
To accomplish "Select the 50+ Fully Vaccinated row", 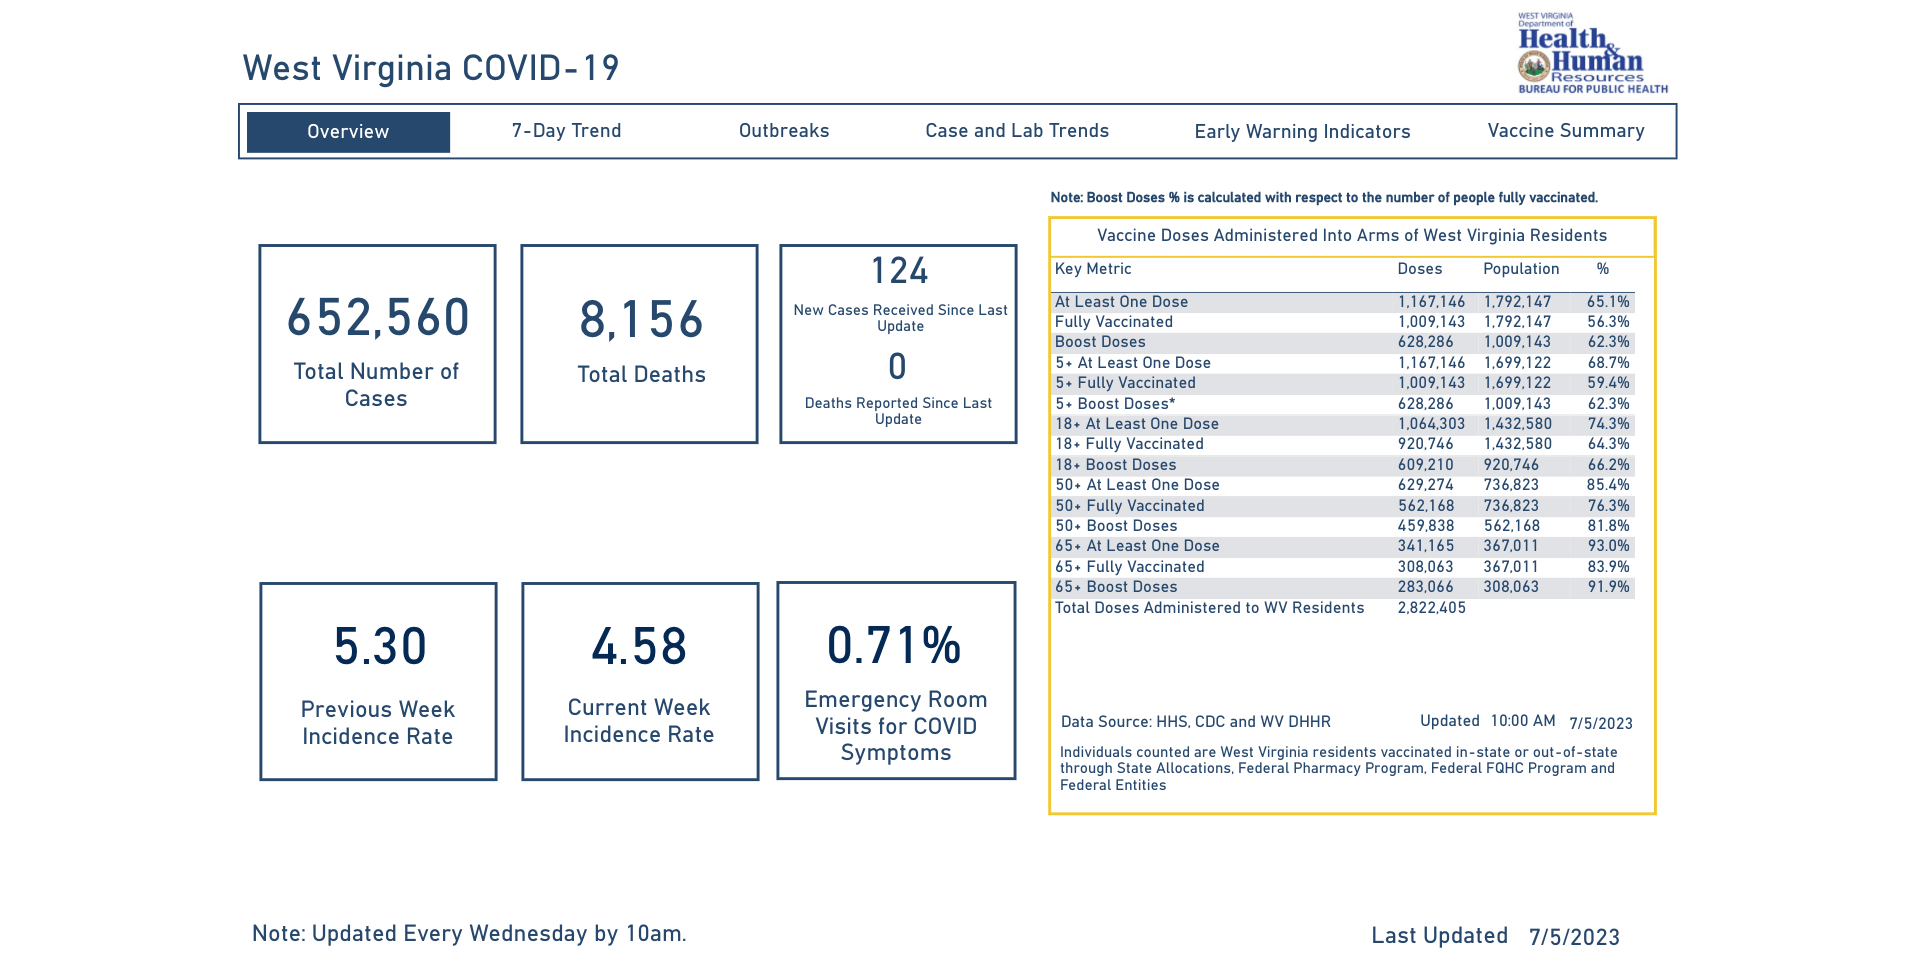I will coord(1343,506).
